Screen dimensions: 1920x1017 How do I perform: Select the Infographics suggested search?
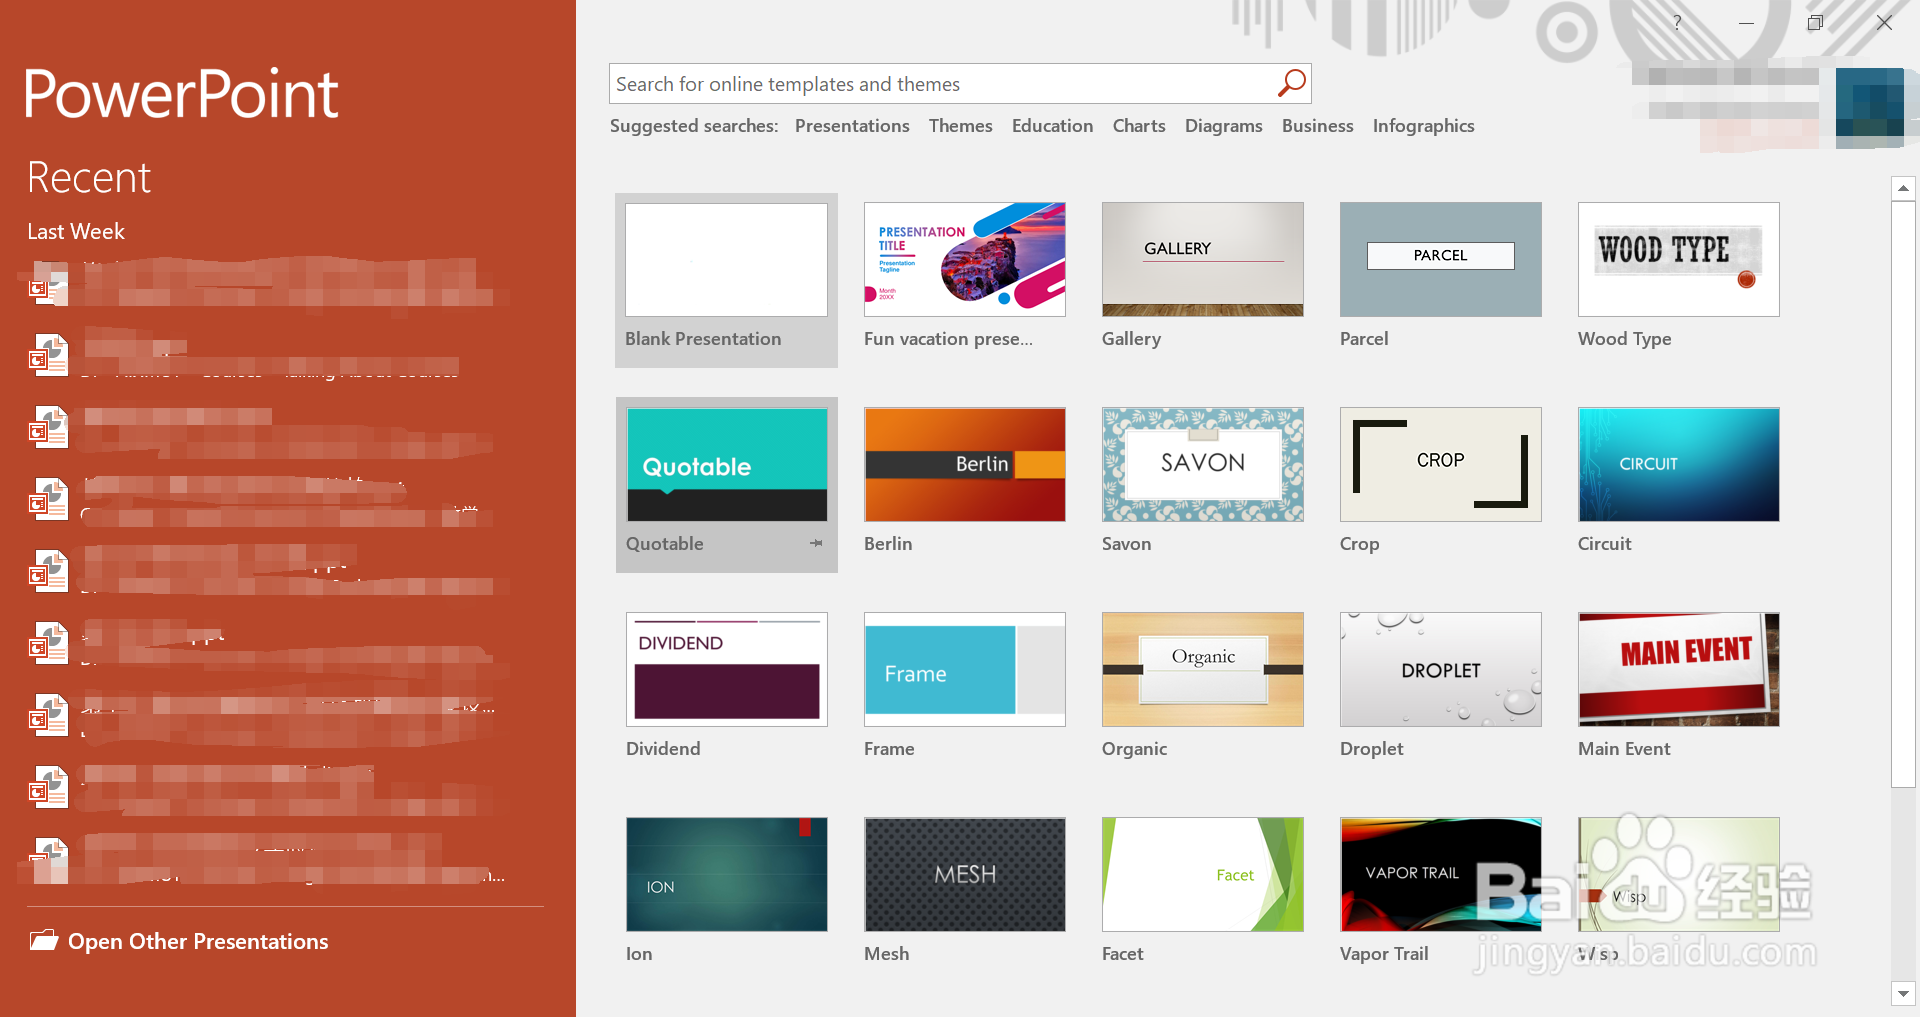point(1423,126)
